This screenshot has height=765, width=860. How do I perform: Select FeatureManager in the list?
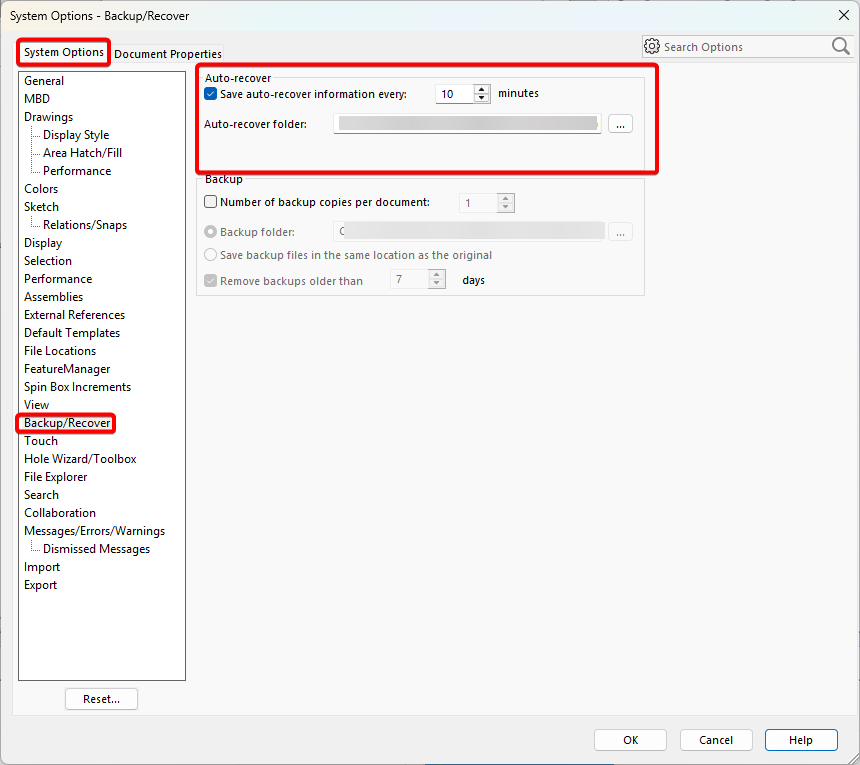tap(67, 369)
